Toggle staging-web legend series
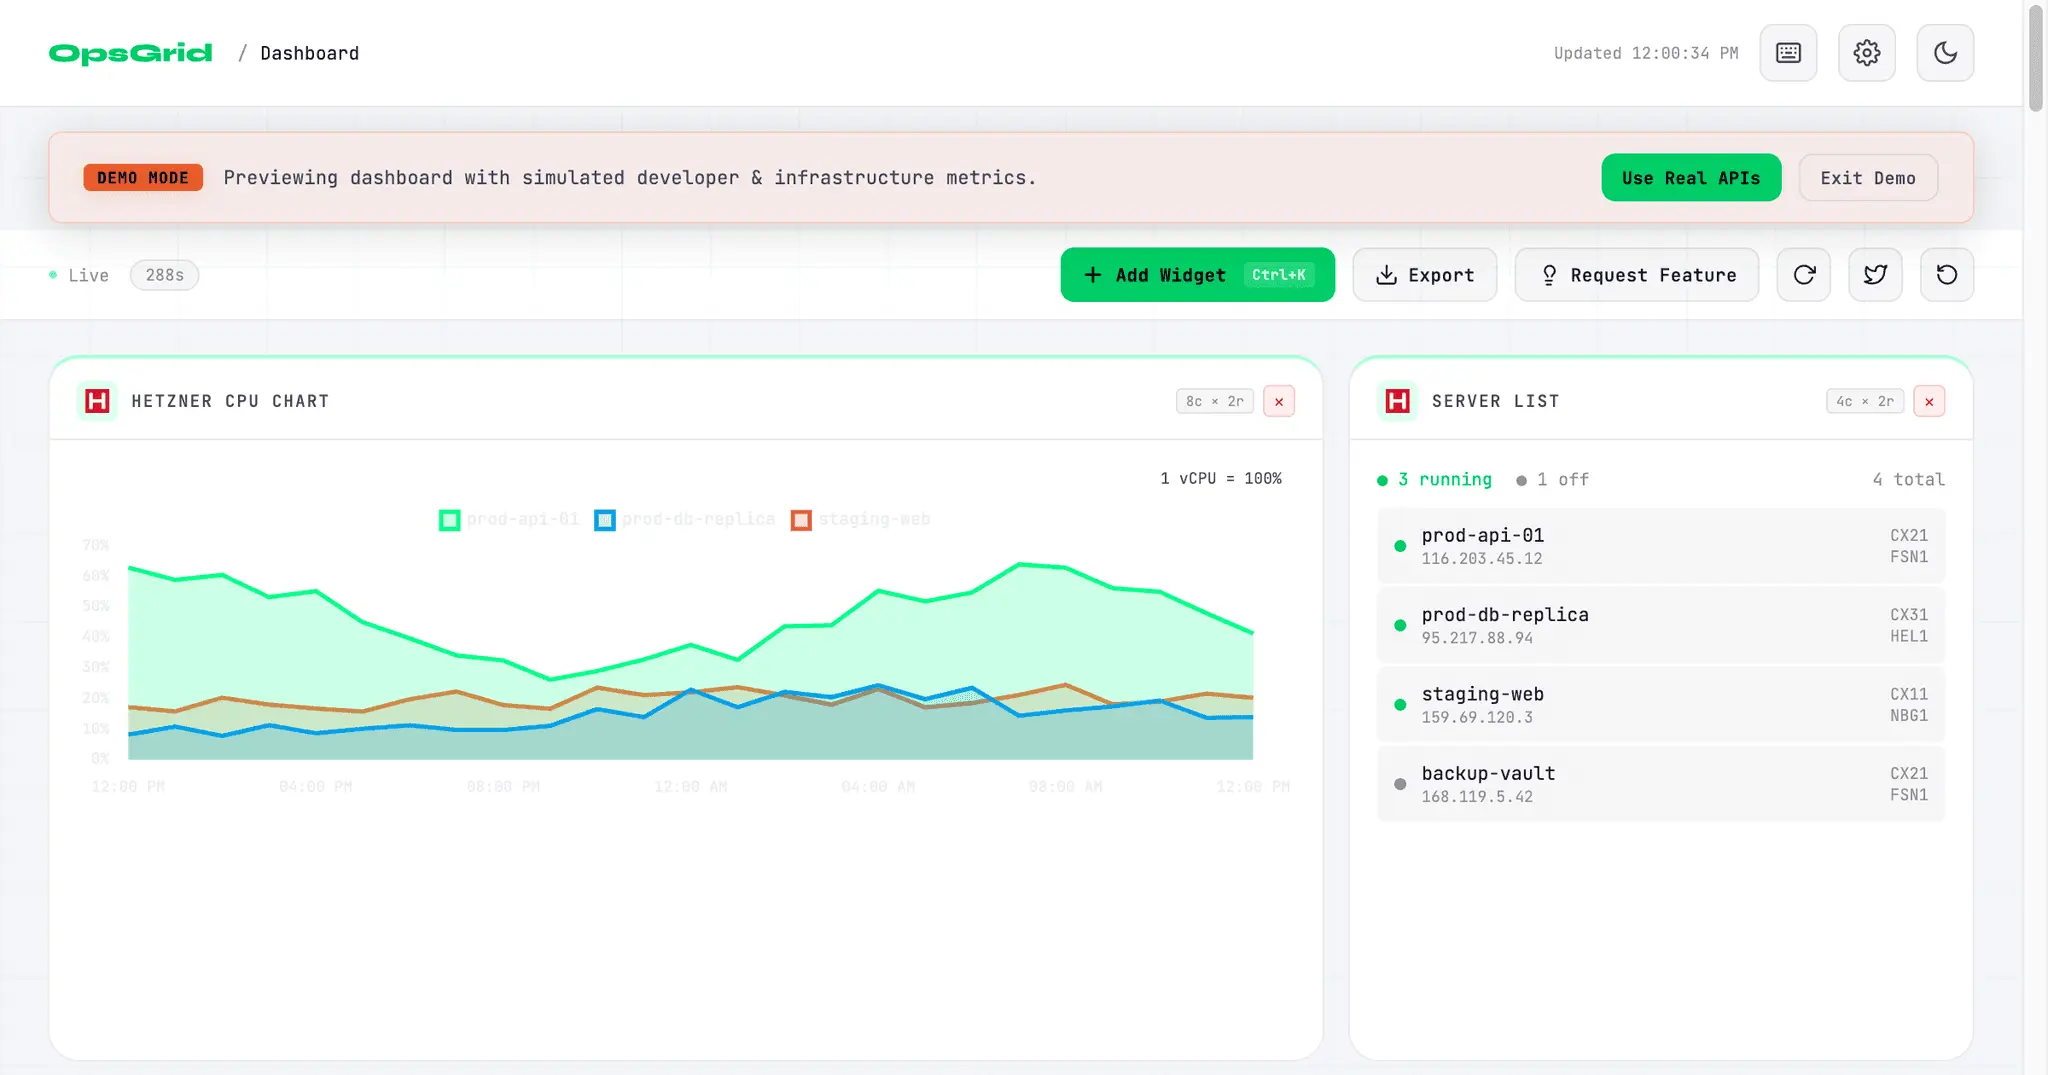This screenshot has width=2048, height=1075. [860, 519]
